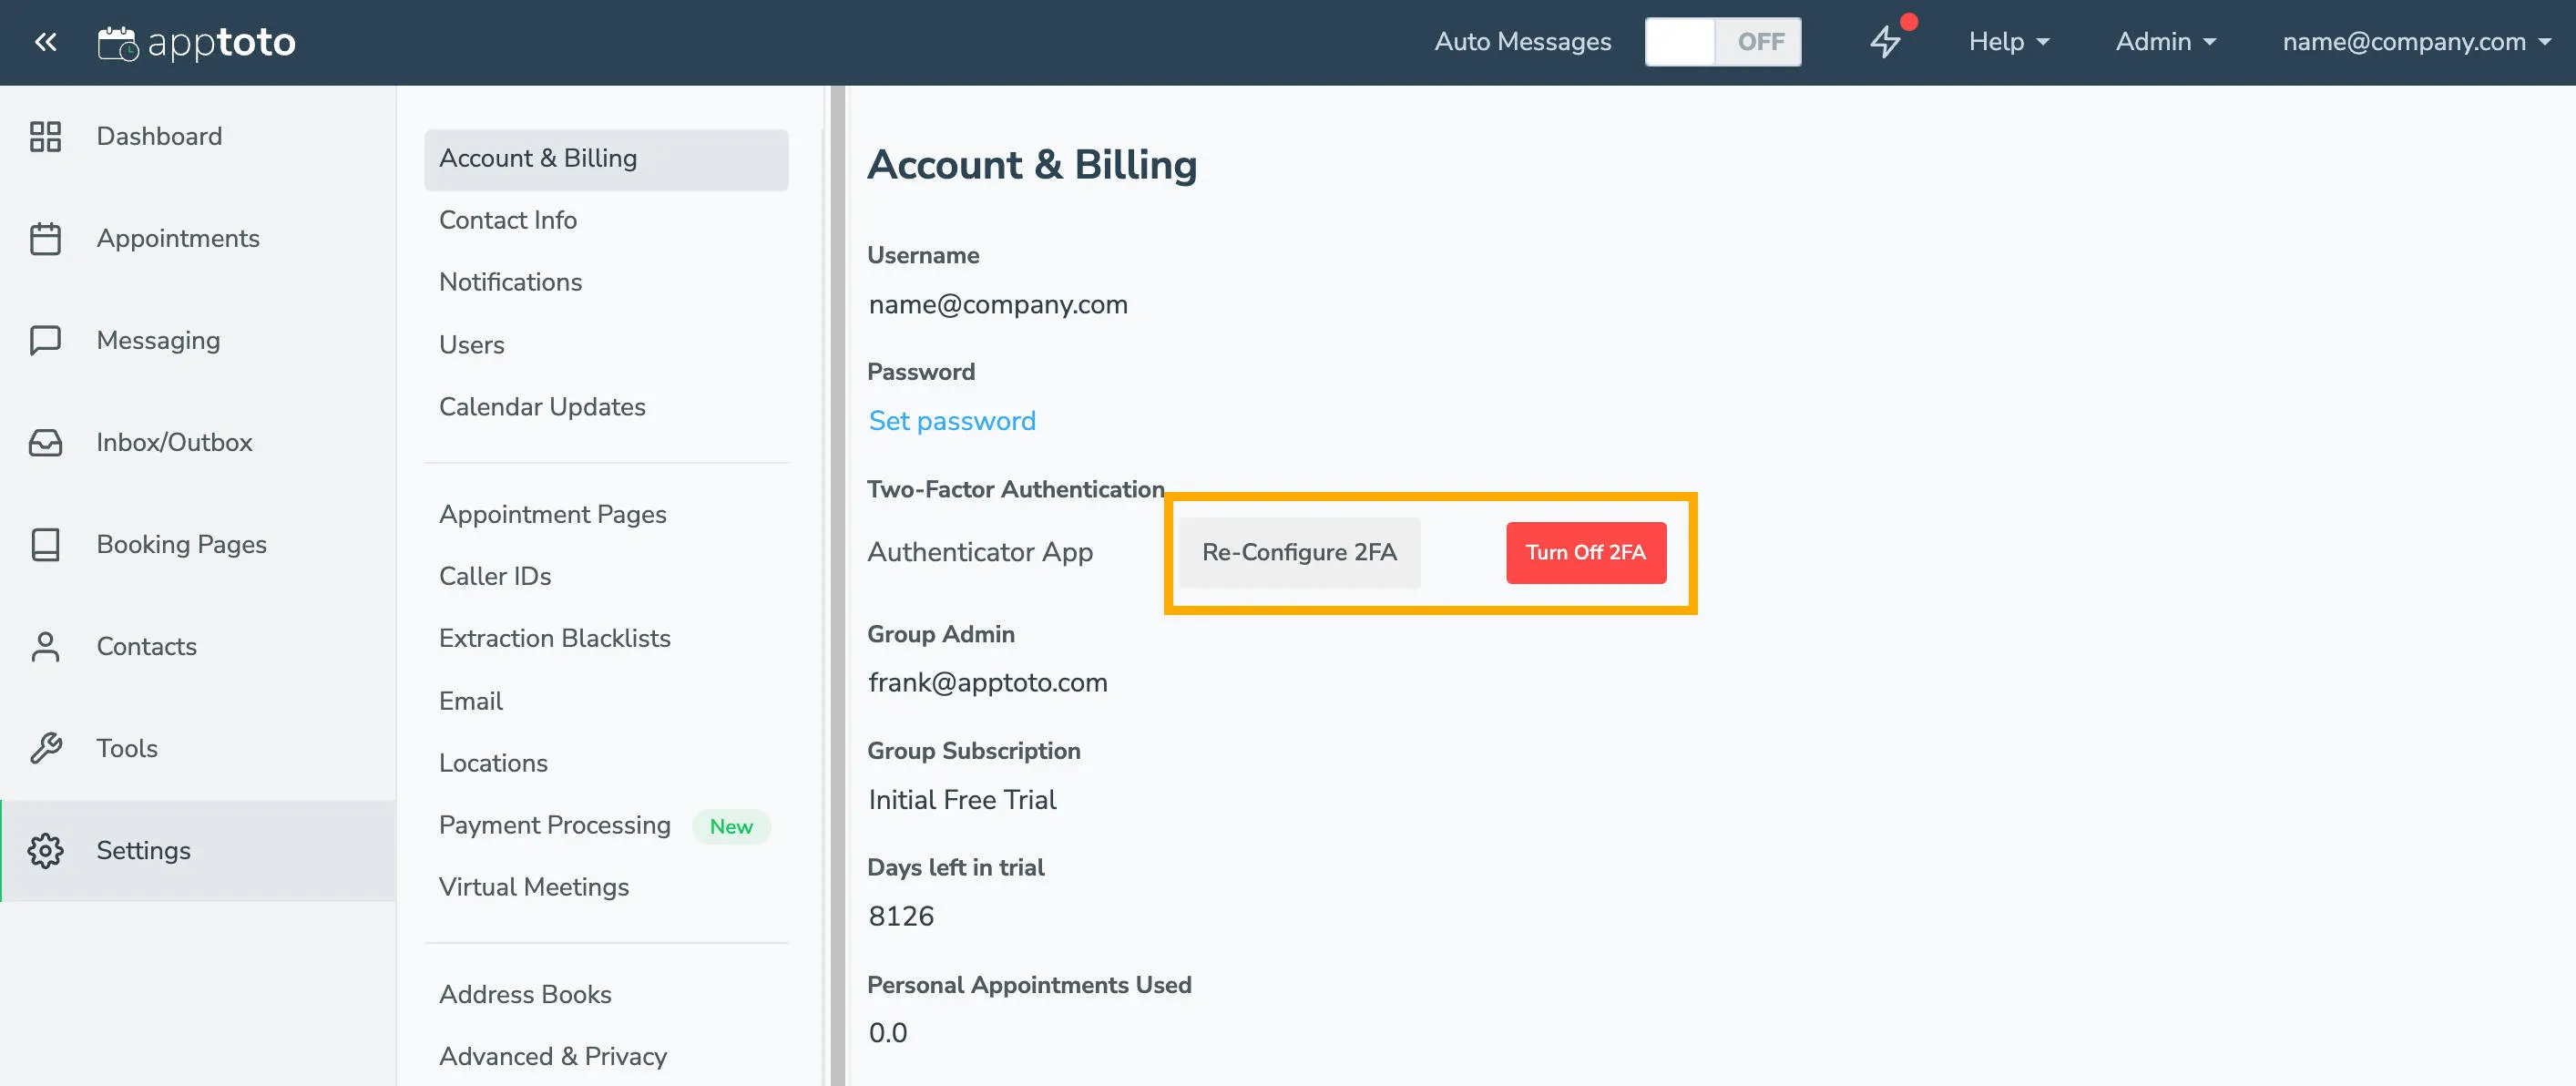Open Payment Processing settings

[x=554, y=825]
